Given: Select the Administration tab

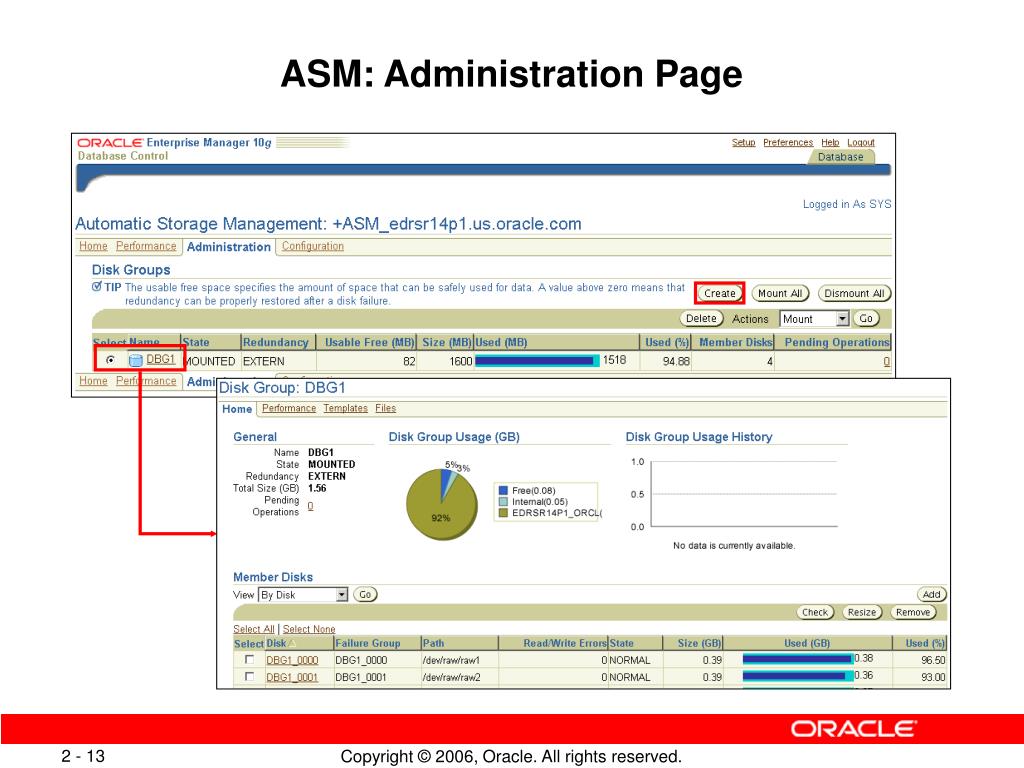Looking at the screenshot, I should pyautogui.click(x=229, y=247).
